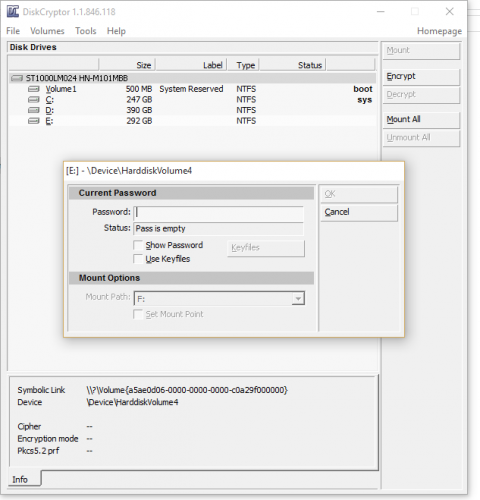Screen dimensions: 480x500
Task: Select the '390 GB' size cell
Action: tap(139, 110)
